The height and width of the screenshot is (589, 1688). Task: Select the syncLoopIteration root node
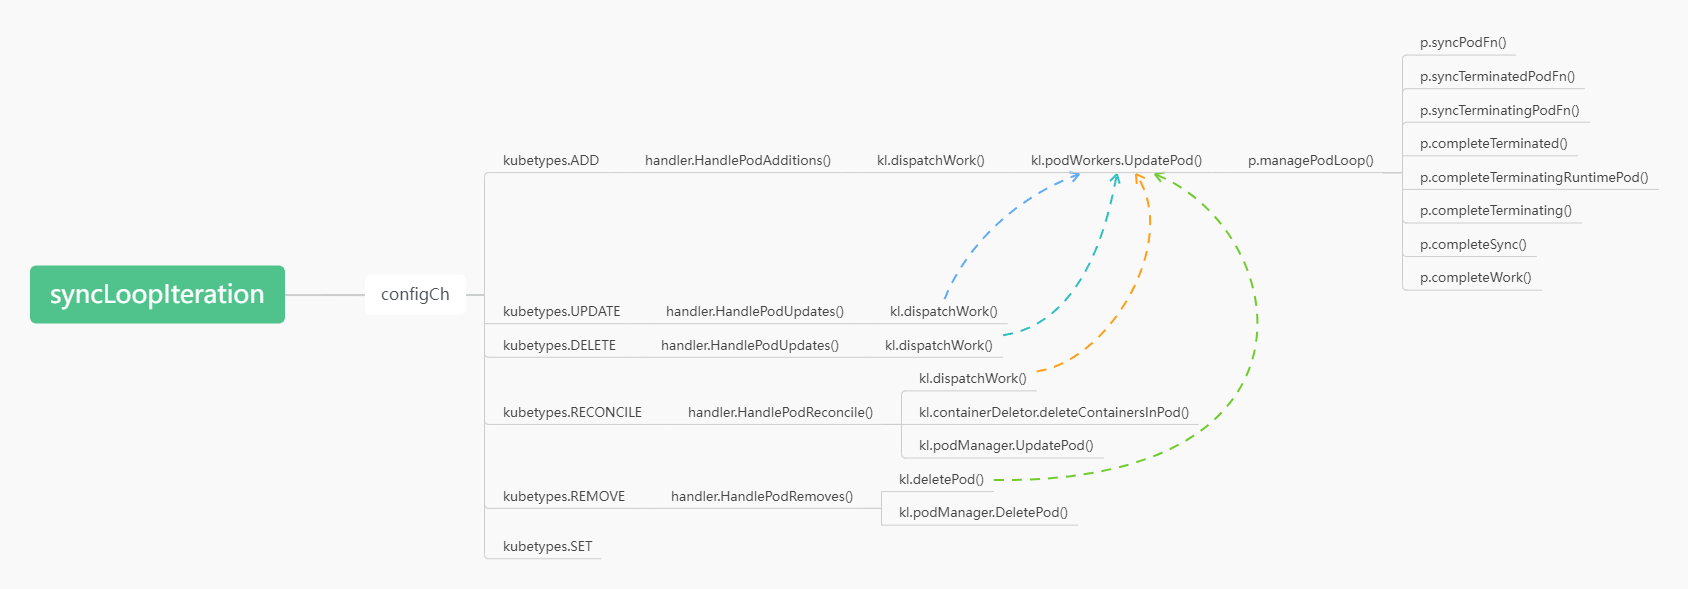(x=157, y=294)
